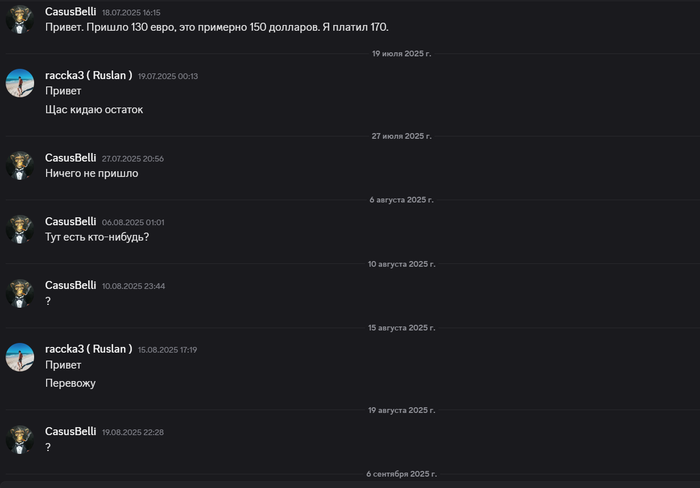Image resolution: width=700 pixels, height=488 pixels.
Task: Click the "6 сентября 2025 г." date divider
Action: point(401,473)
